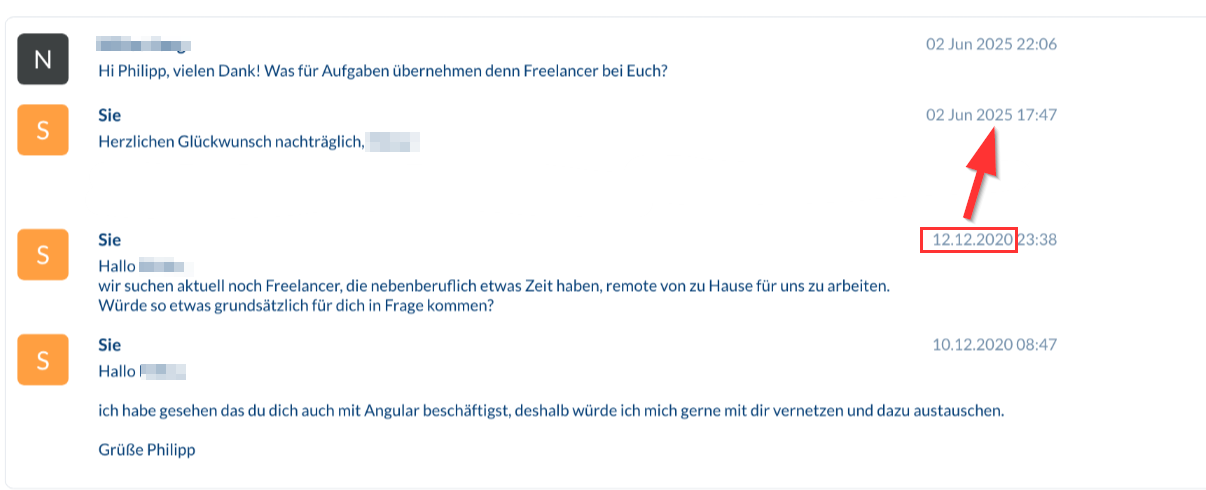Viewport: 1206px width, 490px height.
Task: Open the blurred sender name above "Hi Philipp"
Action: click(144, 45)
